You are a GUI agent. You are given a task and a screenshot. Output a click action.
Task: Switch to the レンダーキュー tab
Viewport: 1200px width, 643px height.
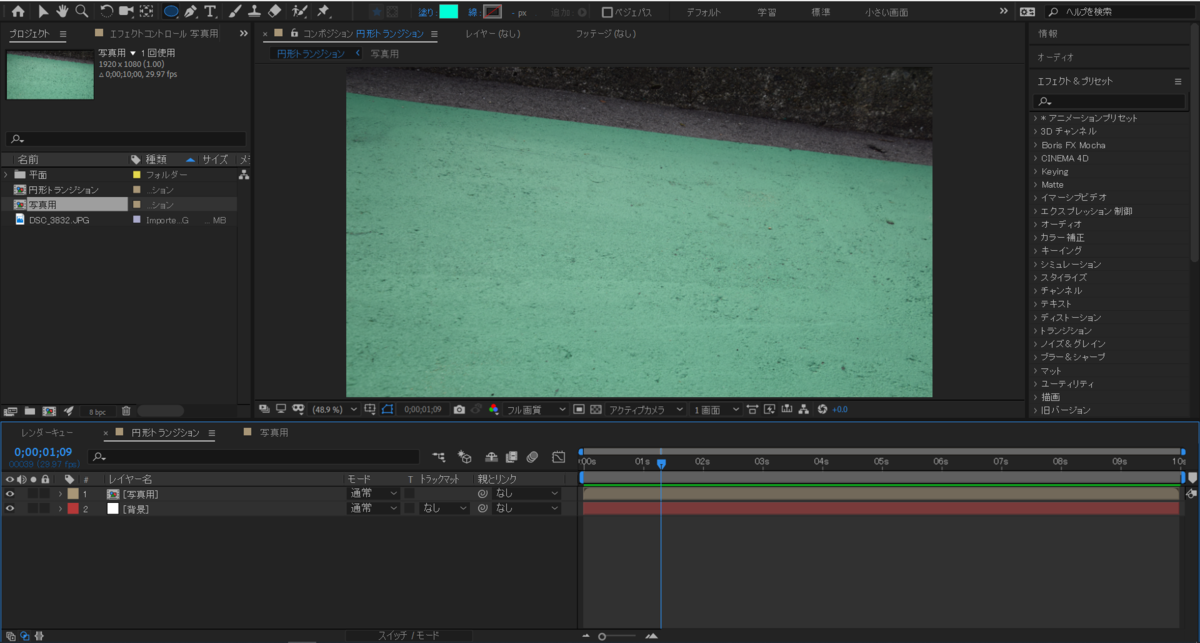pos(47,433)
